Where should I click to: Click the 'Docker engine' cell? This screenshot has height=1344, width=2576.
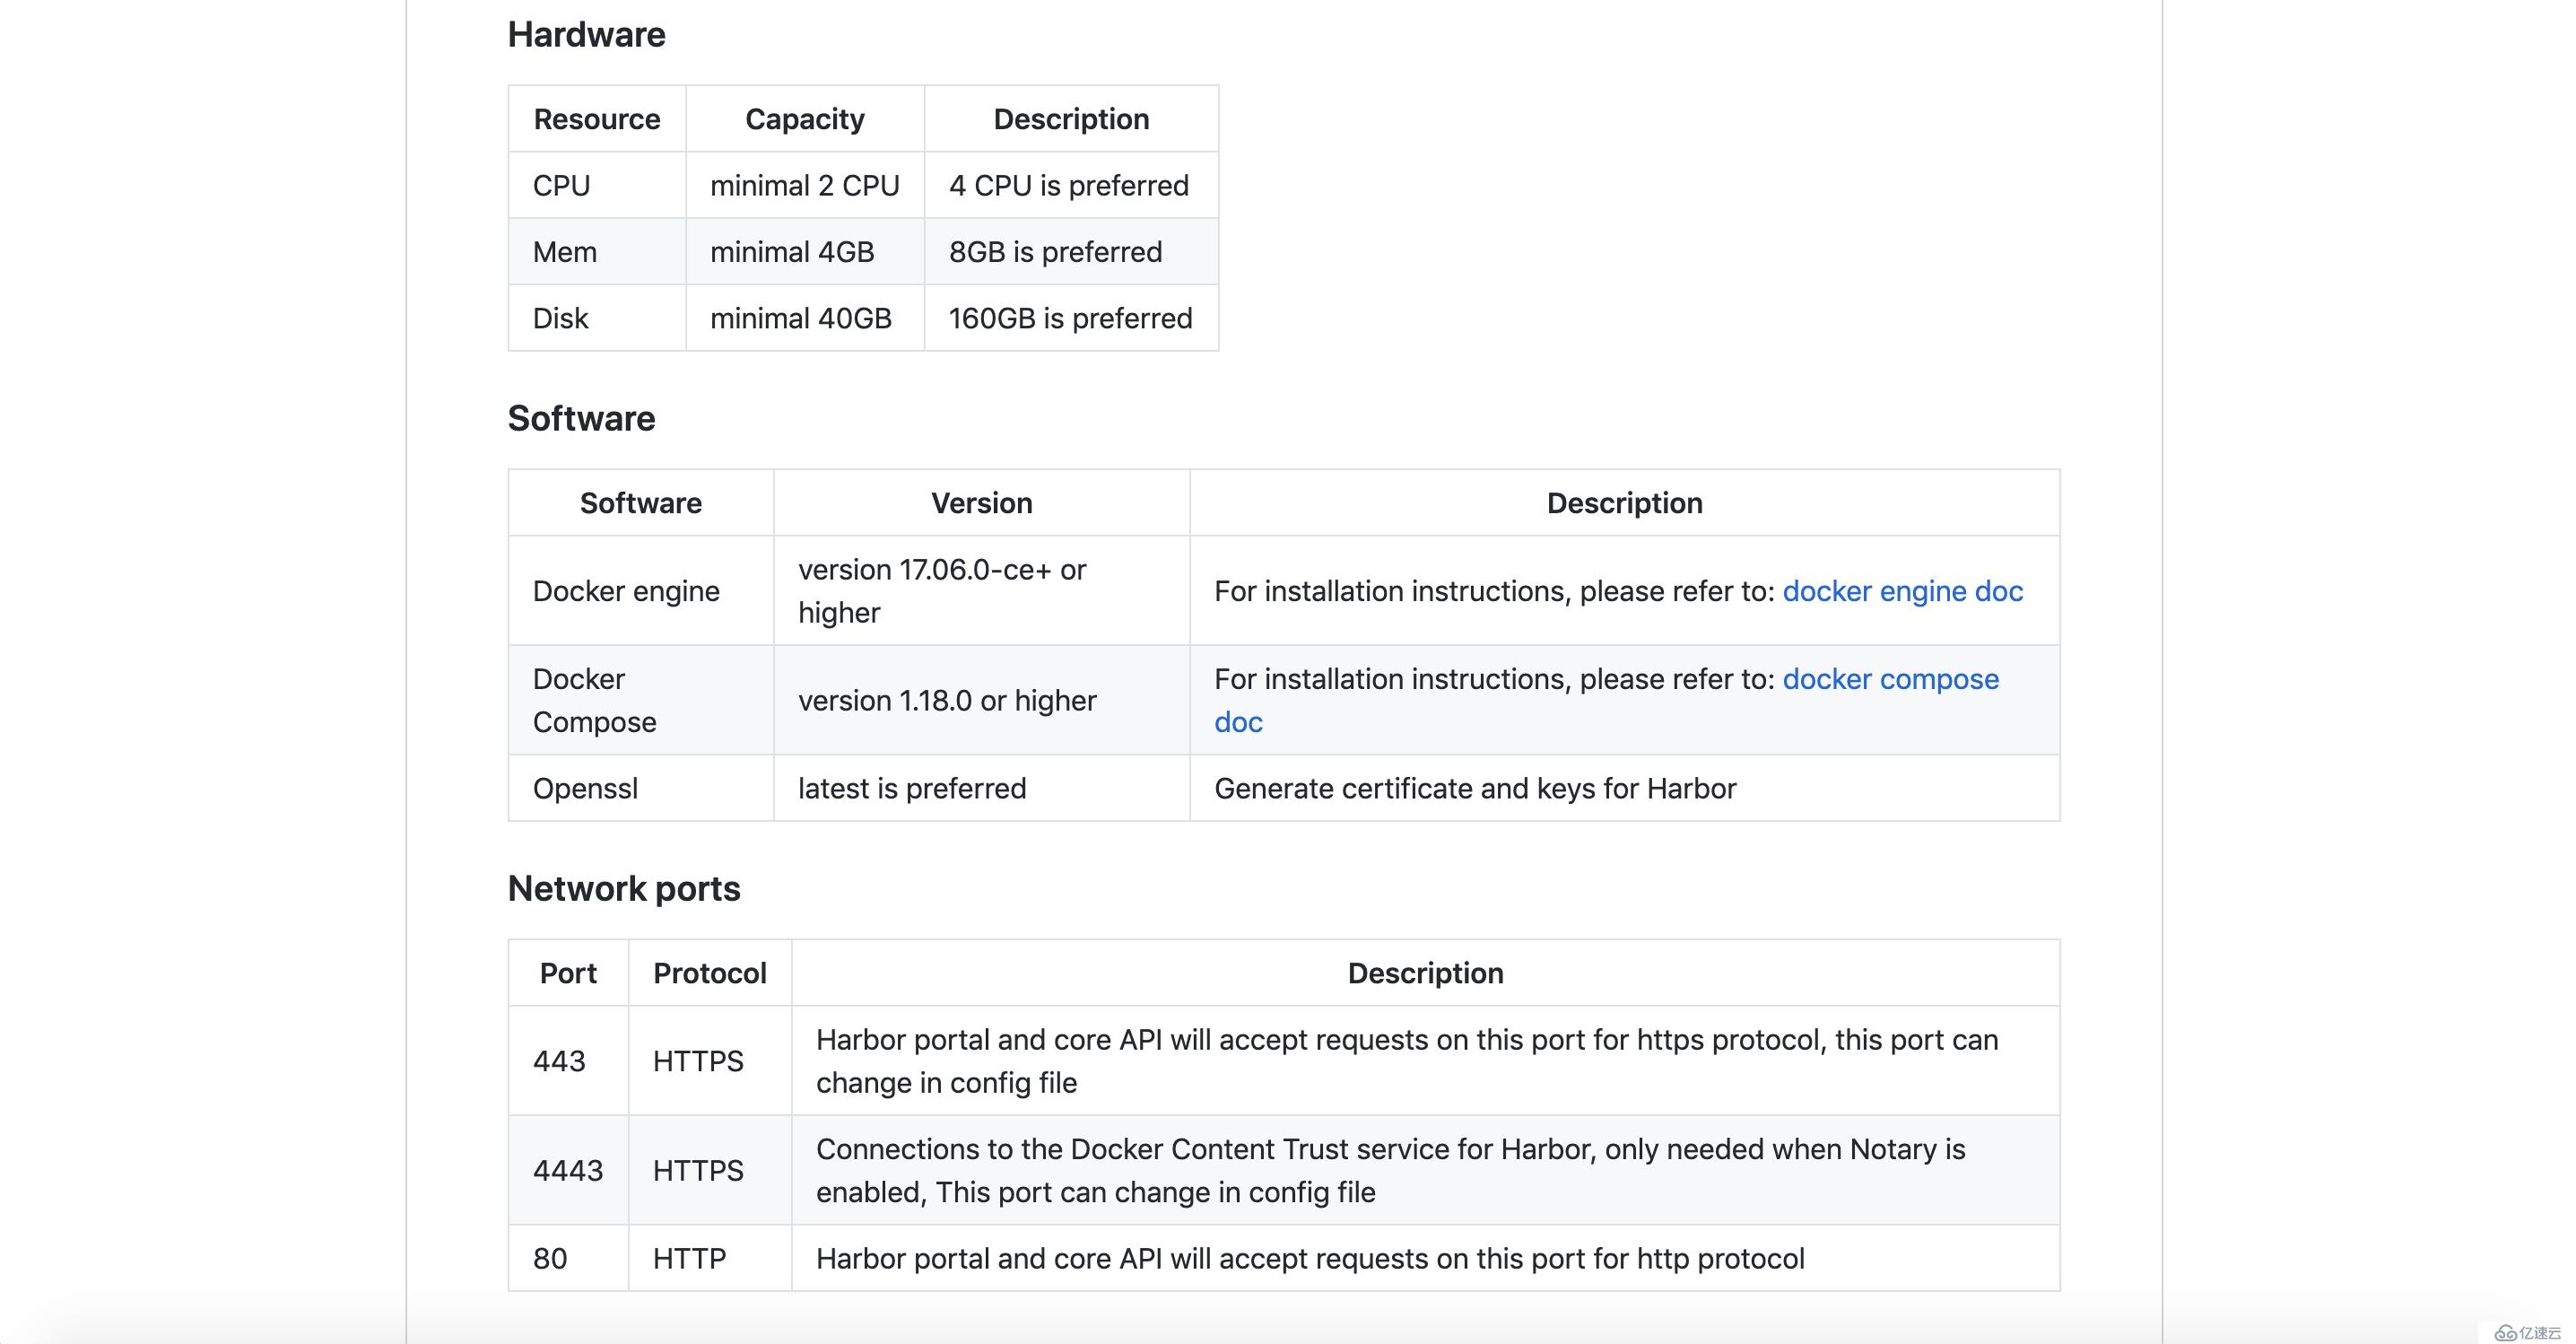(641, 591)
